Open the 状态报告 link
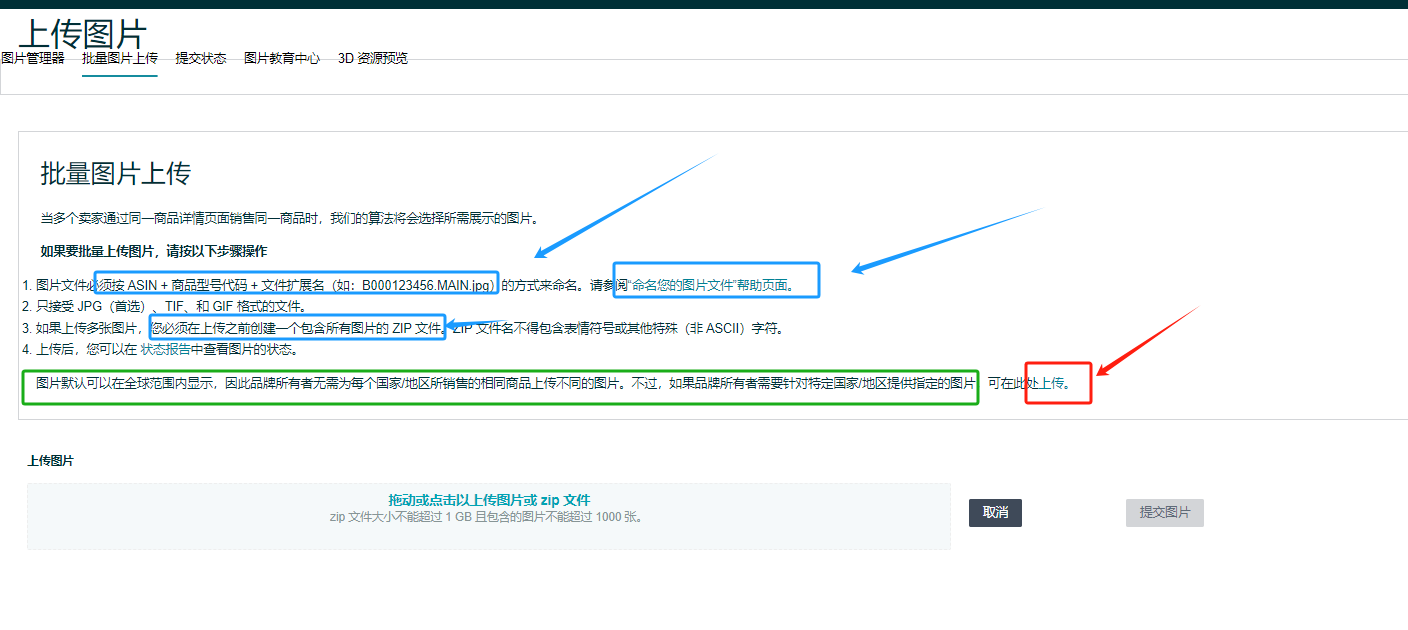This screenshot has width=1408, height=630. tap(165, 349)
